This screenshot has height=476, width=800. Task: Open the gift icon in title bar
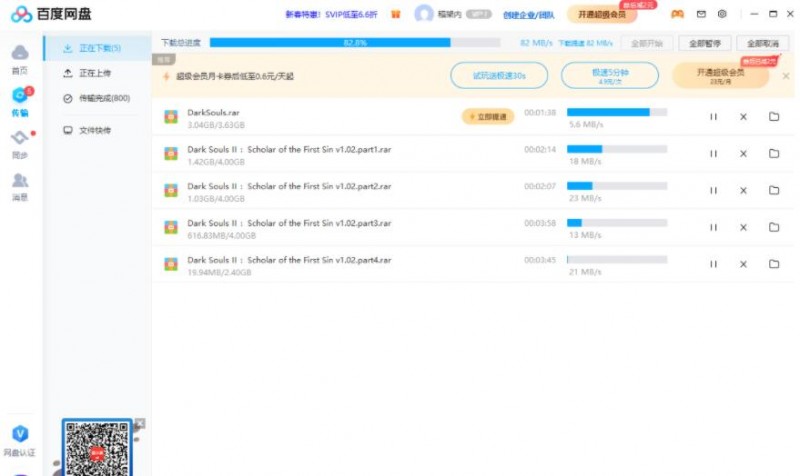395,14
